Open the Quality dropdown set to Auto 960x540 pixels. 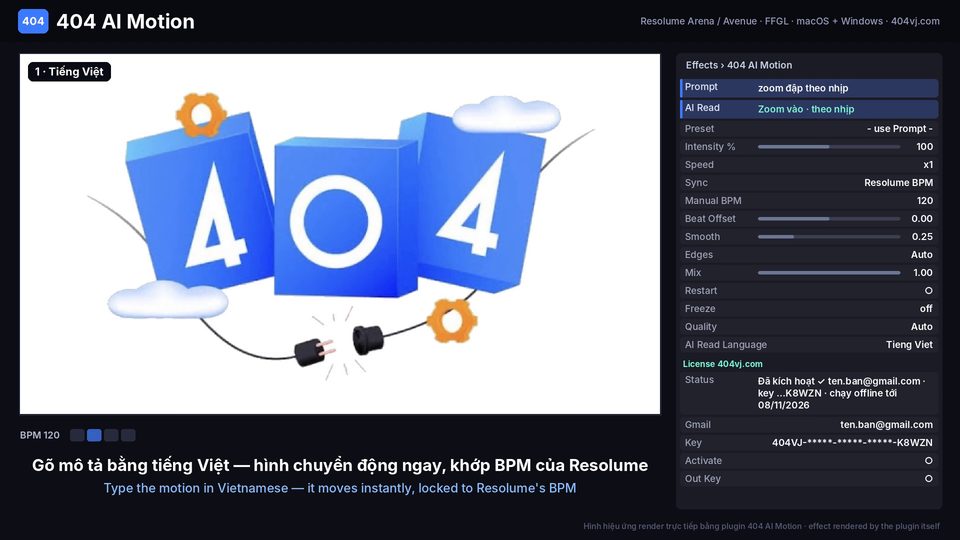pos(921,327)
